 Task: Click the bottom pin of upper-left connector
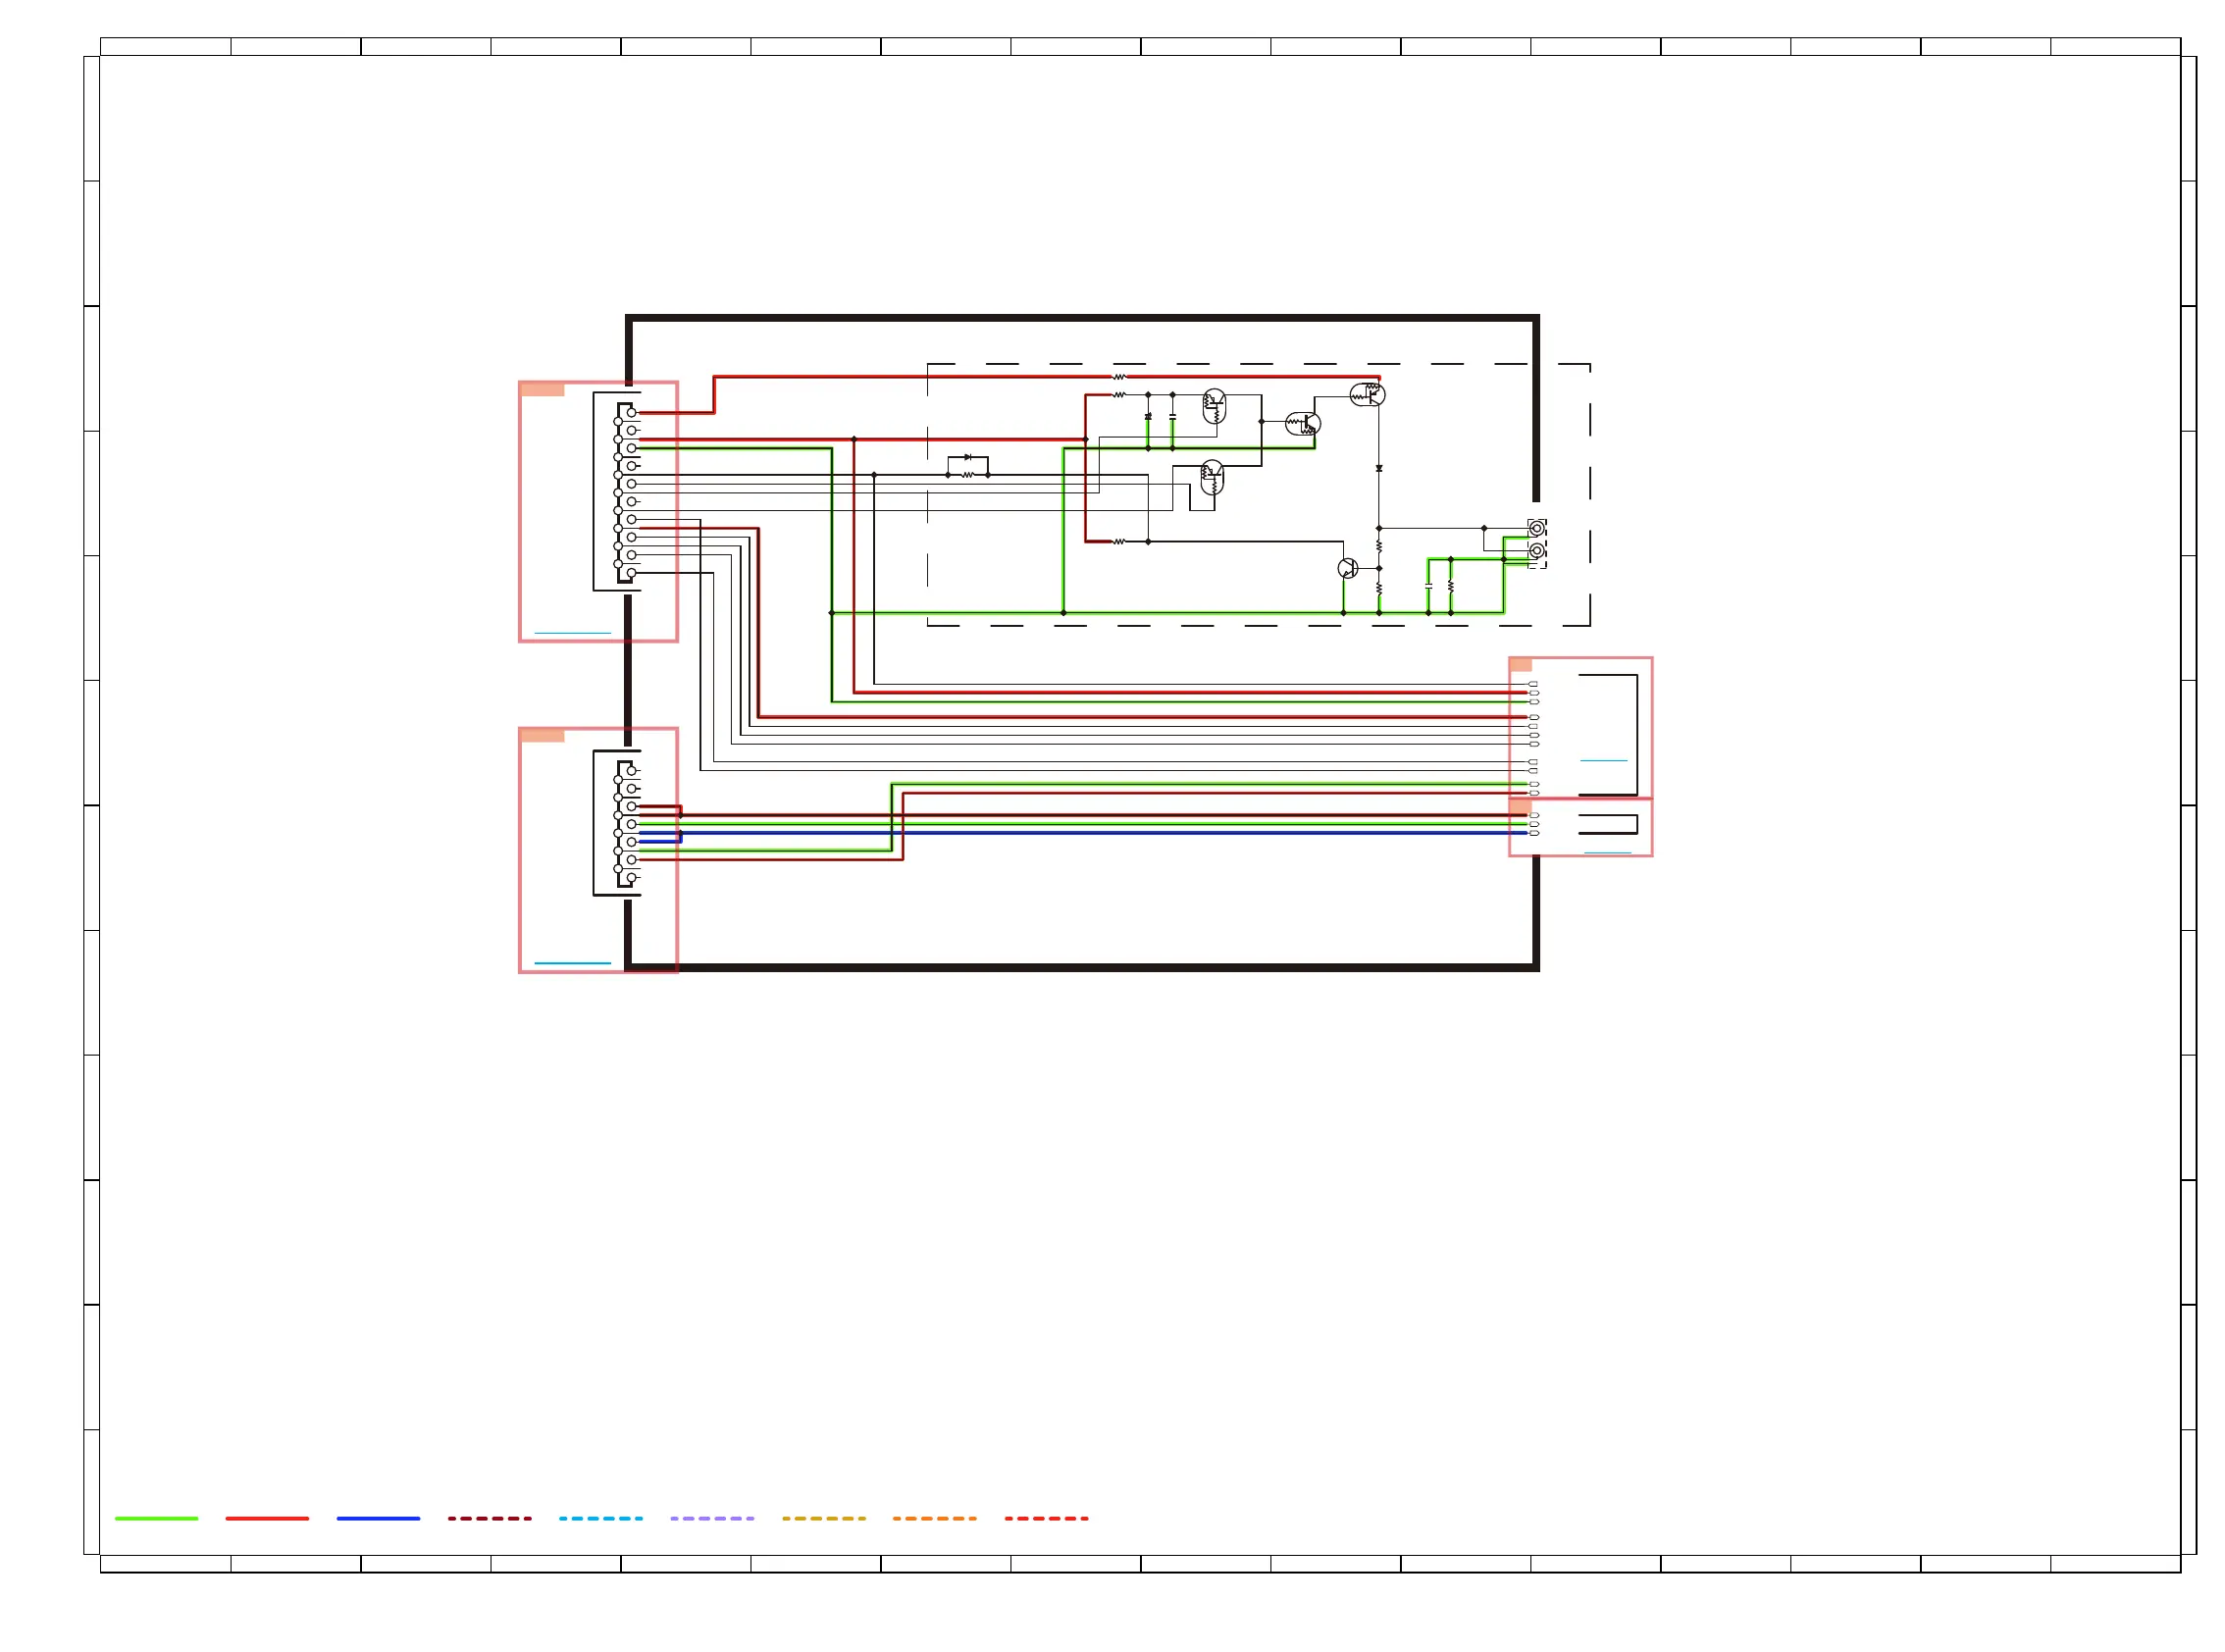tap(631, 573)
